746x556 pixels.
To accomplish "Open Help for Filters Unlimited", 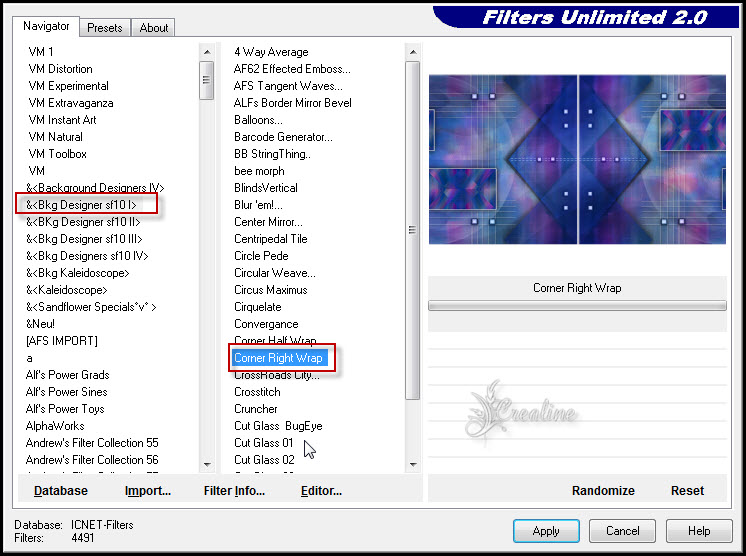I will (x=698, y=531).
